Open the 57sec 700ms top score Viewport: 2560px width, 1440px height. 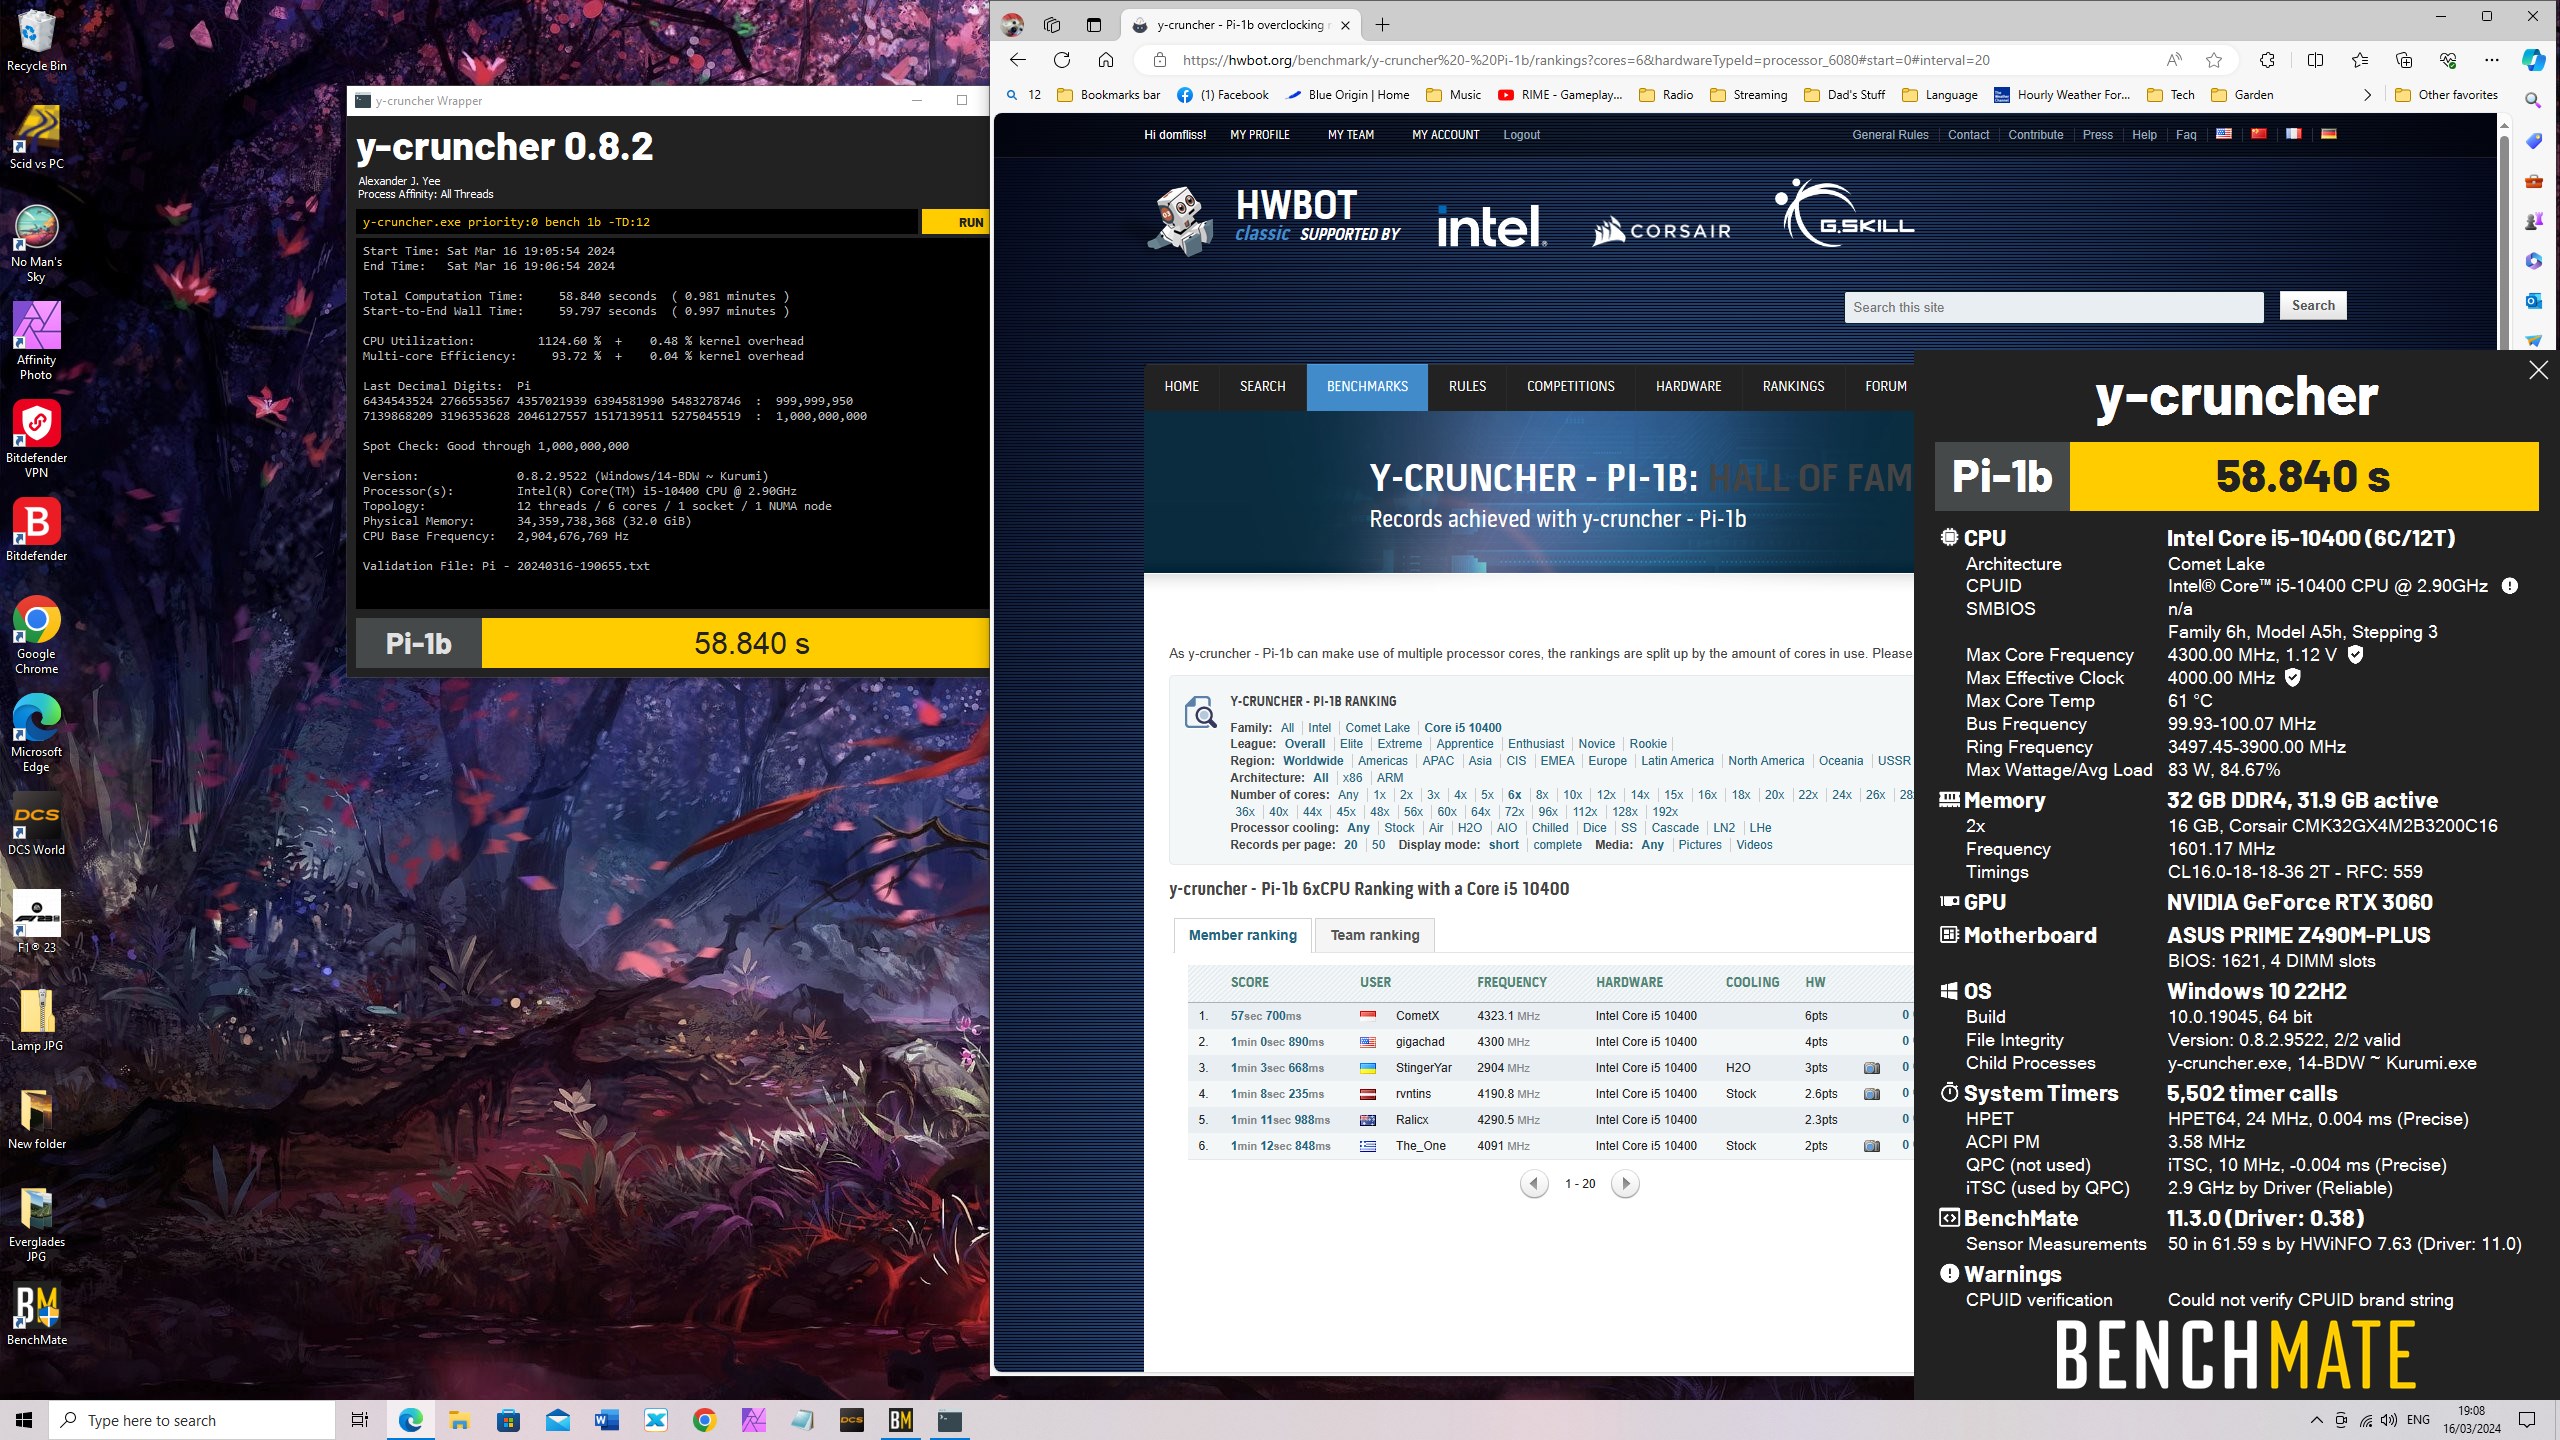pos(1265,1016)
